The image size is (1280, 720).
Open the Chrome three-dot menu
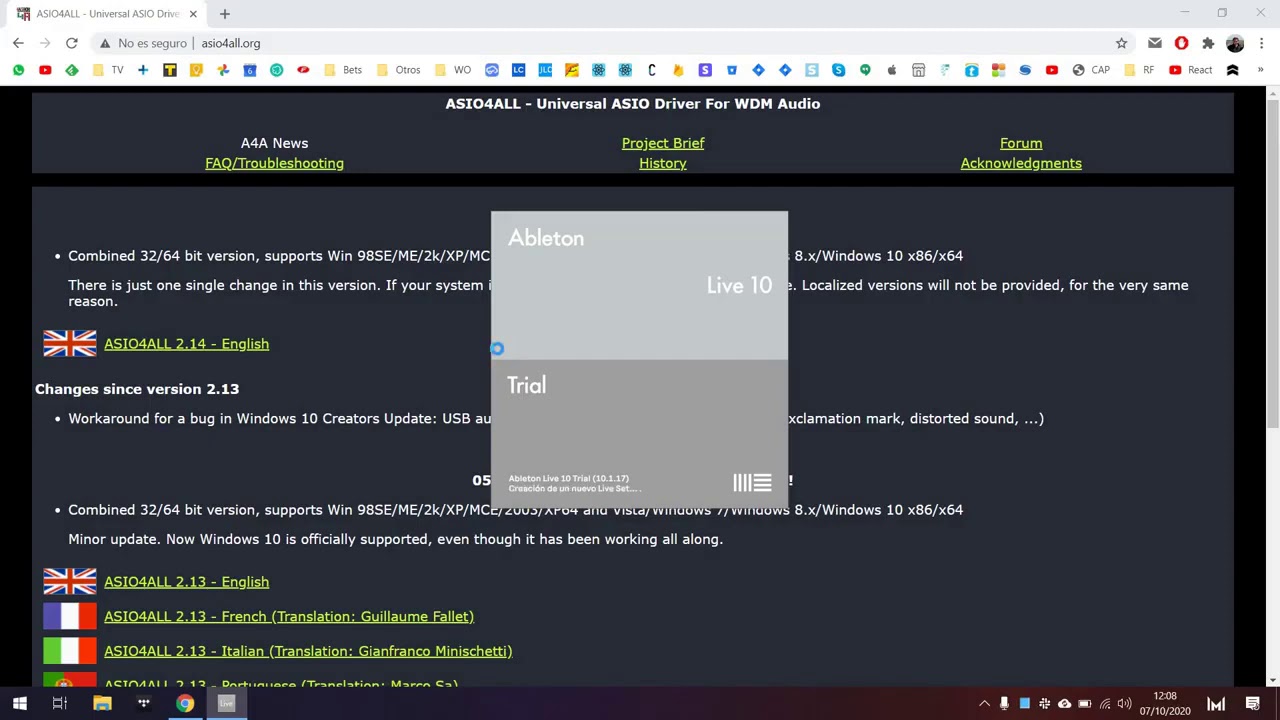(1261, 43)
